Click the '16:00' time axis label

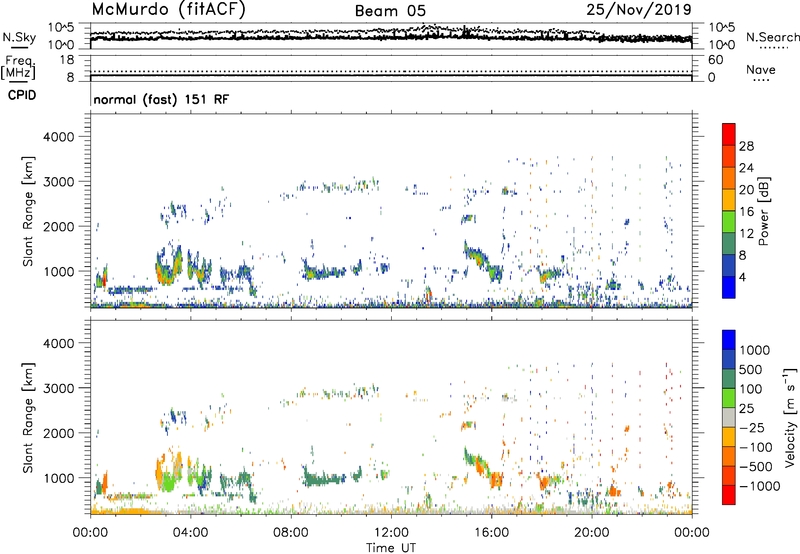[491, 533]
